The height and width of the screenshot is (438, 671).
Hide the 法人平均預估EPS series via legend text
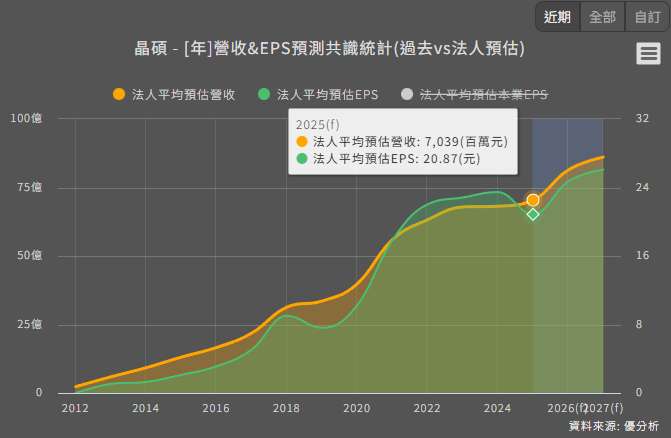327,94
